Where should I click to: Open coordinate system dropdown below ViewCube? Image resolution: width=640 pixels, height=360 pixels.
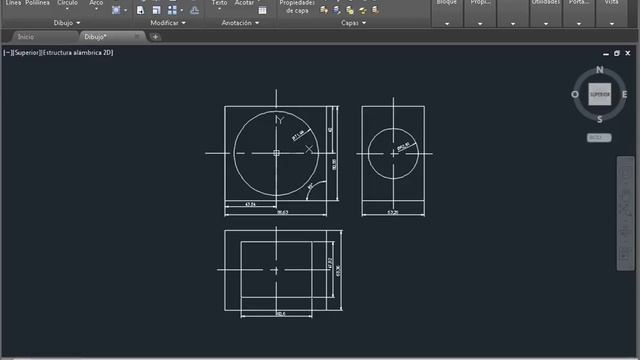[599, 138]
